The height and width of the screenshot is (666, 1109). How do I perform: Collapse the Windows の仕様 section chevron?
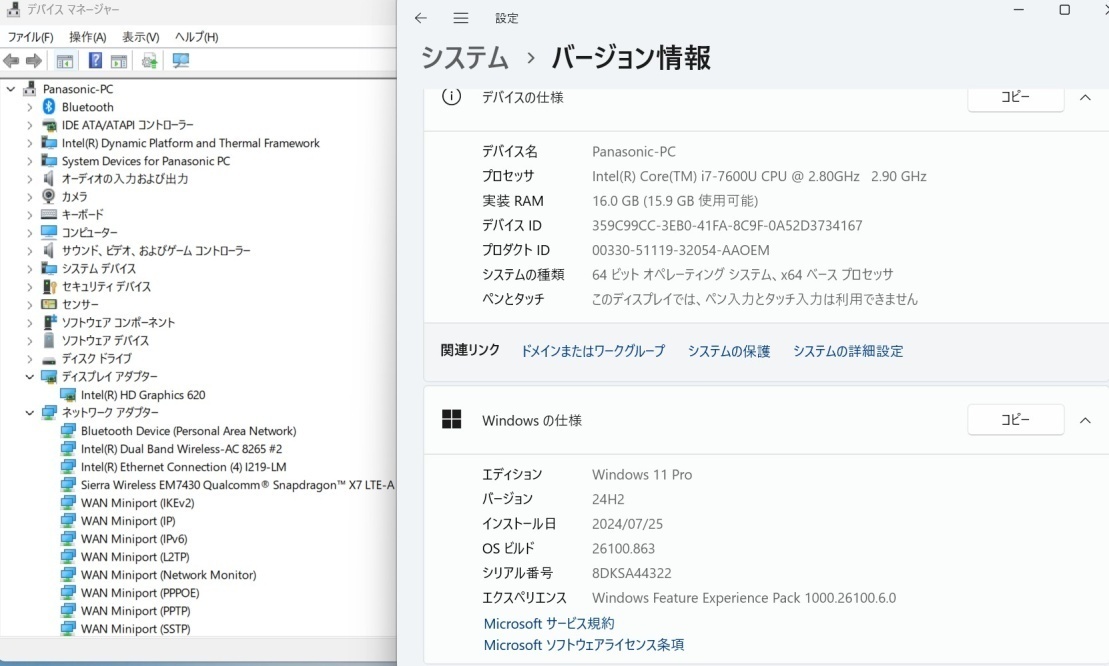point(1085,421)
